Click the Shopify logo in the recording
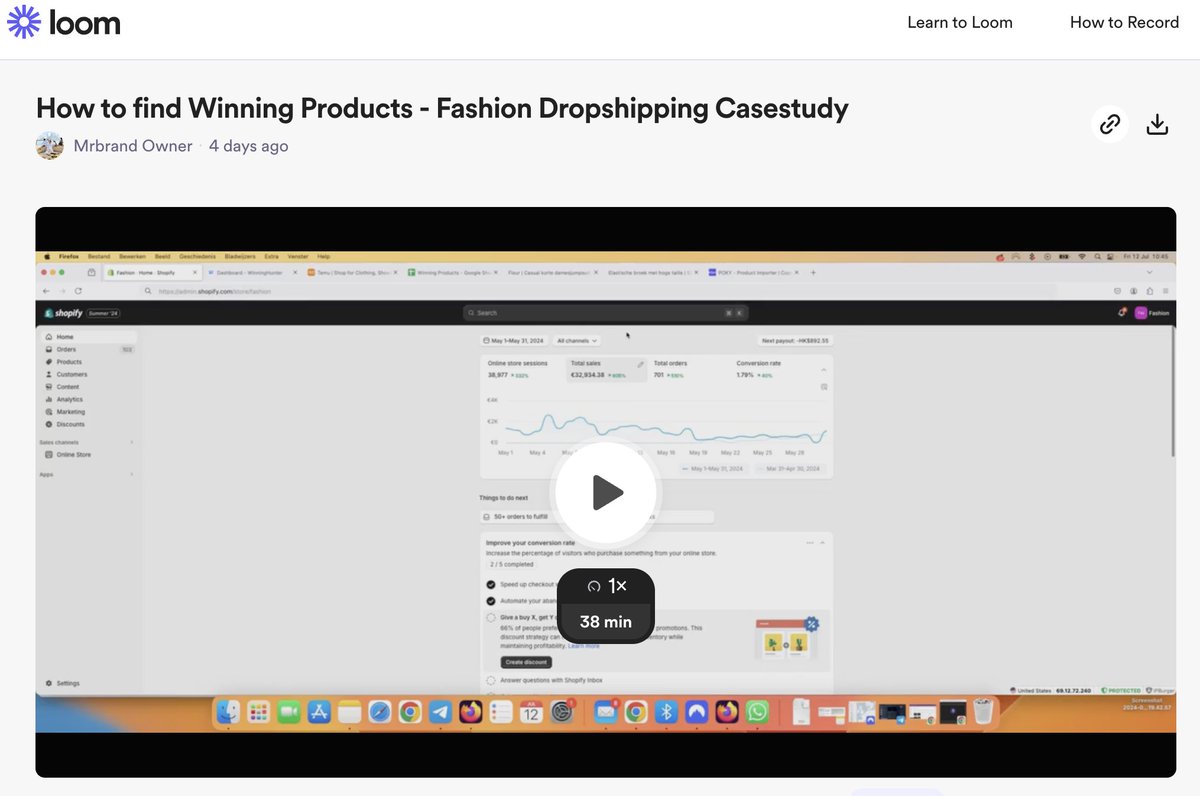1200x796 pixels. point(62,313)
